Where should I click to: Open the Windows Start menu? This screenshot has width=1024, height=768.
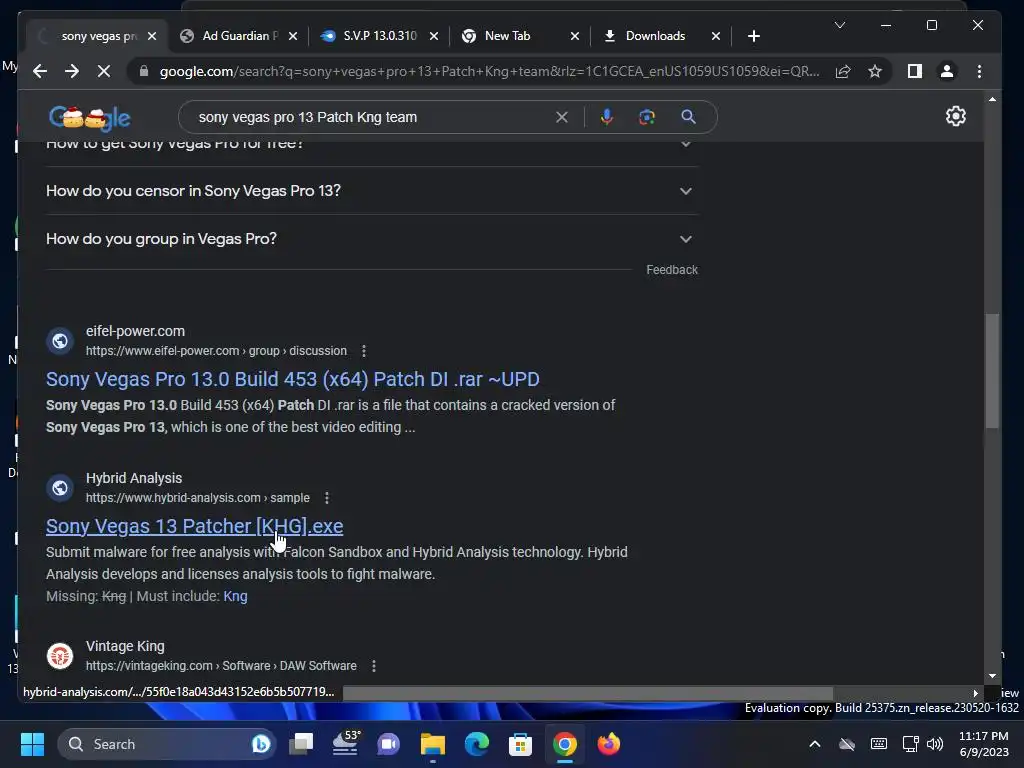coord(32,744)
